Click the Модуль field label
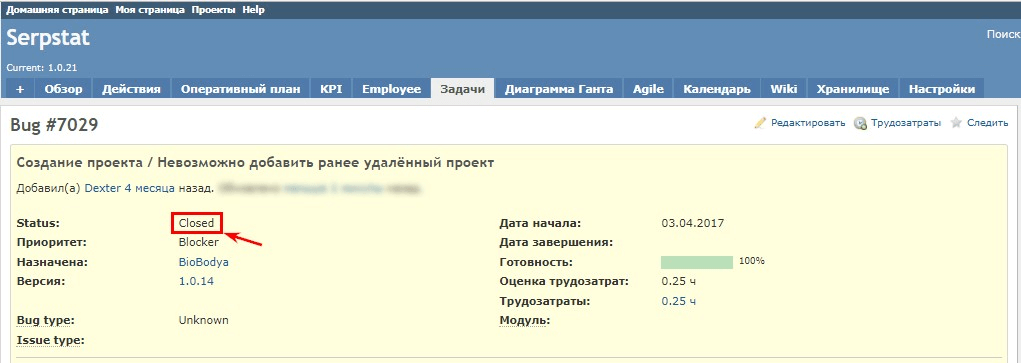This screenshot has height=363, width=1021. point(525,321)
